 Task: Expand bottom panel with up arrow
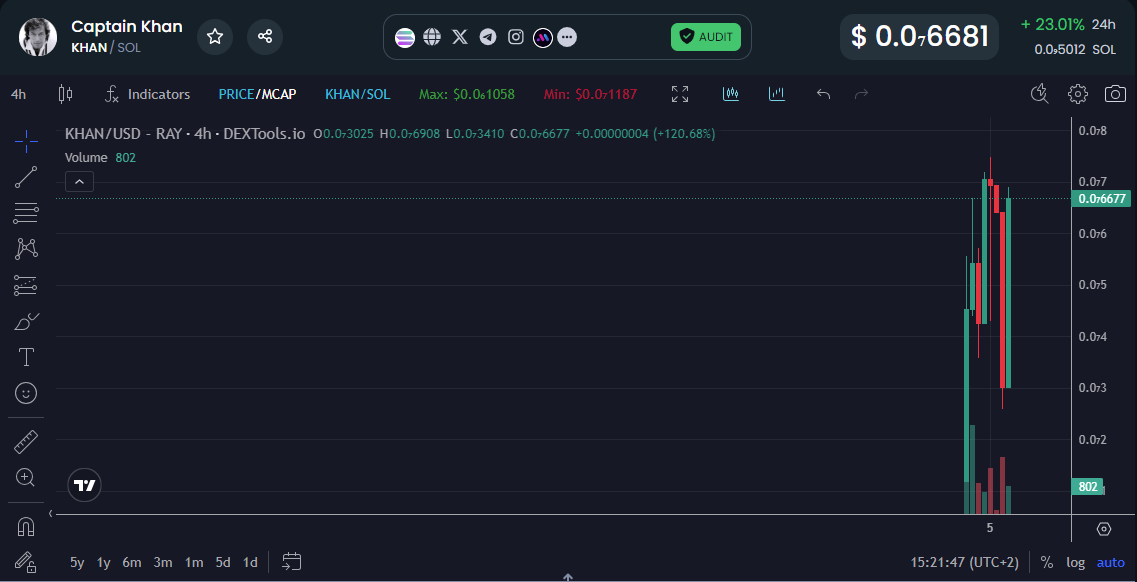tap(568, 578)
